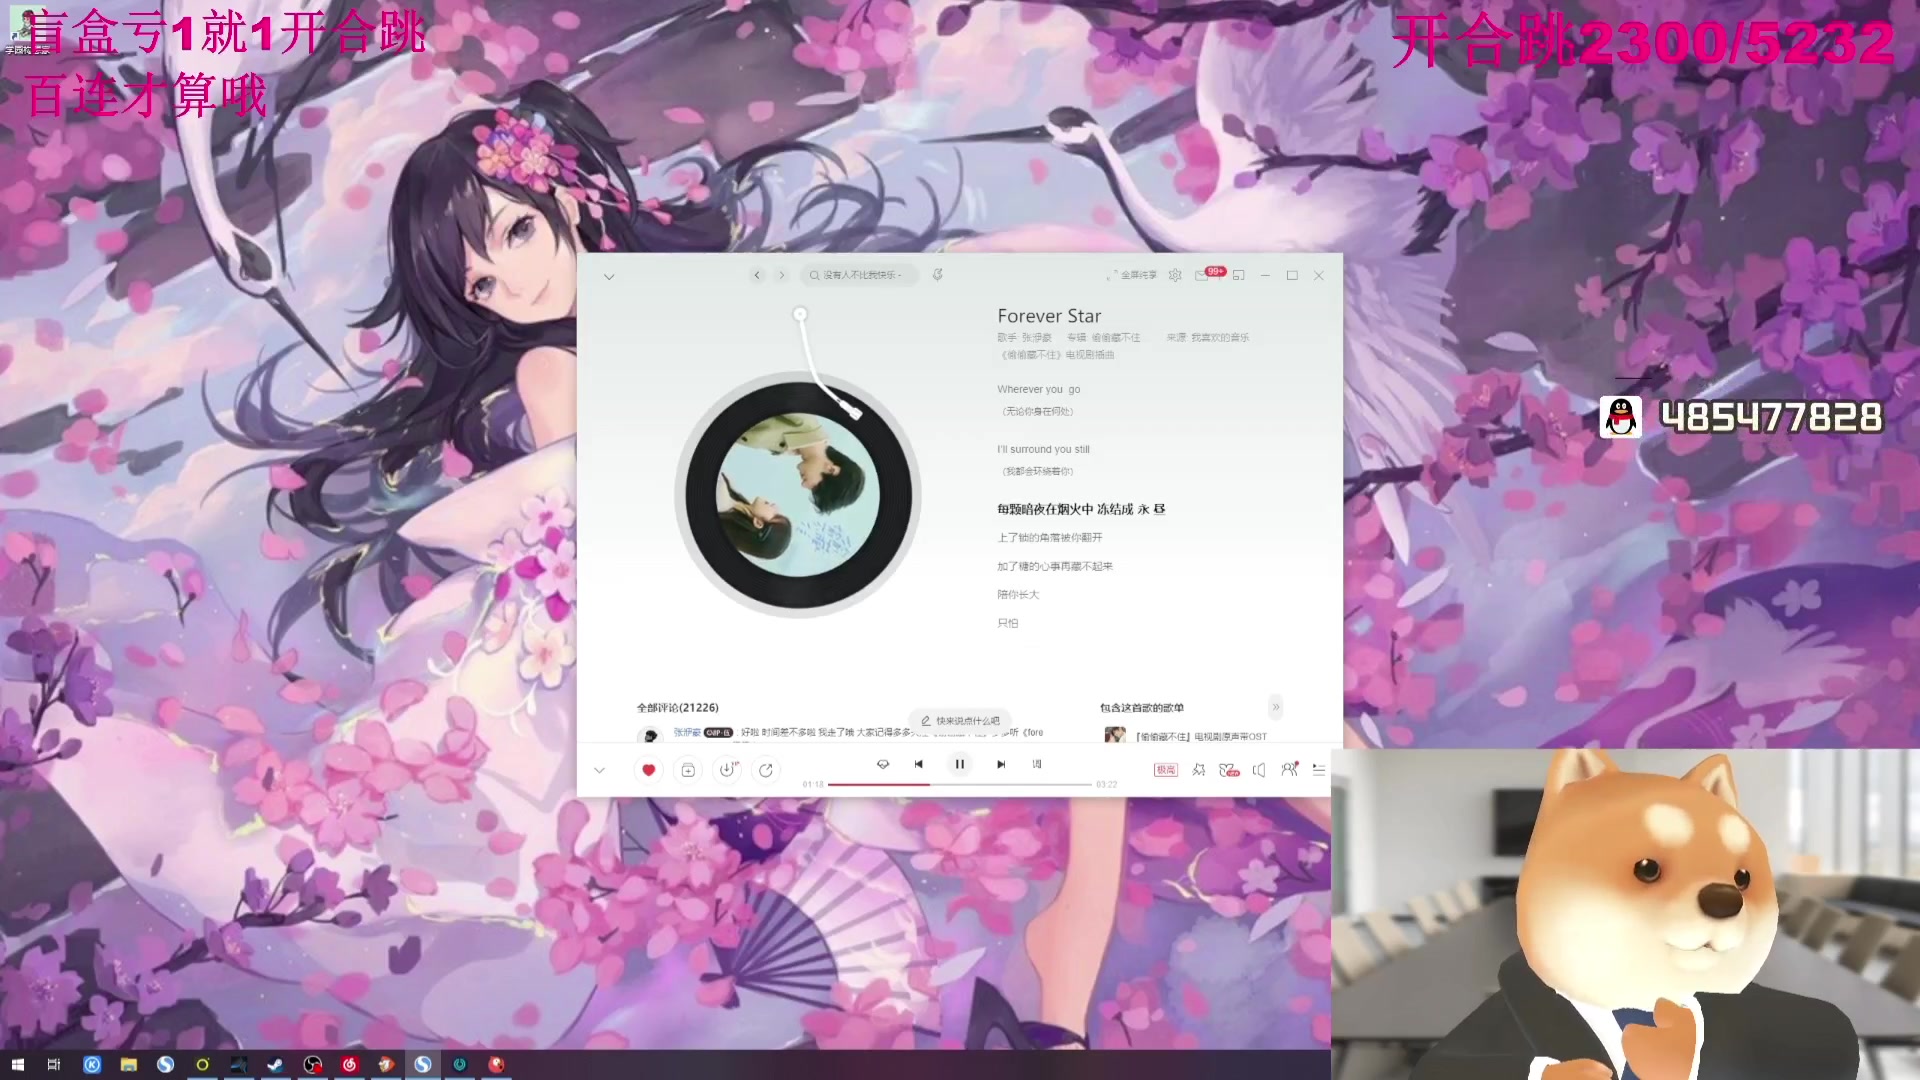Share the current song
The width and height of the screenshot is (1920, 1080).
[x=766, y=770]
